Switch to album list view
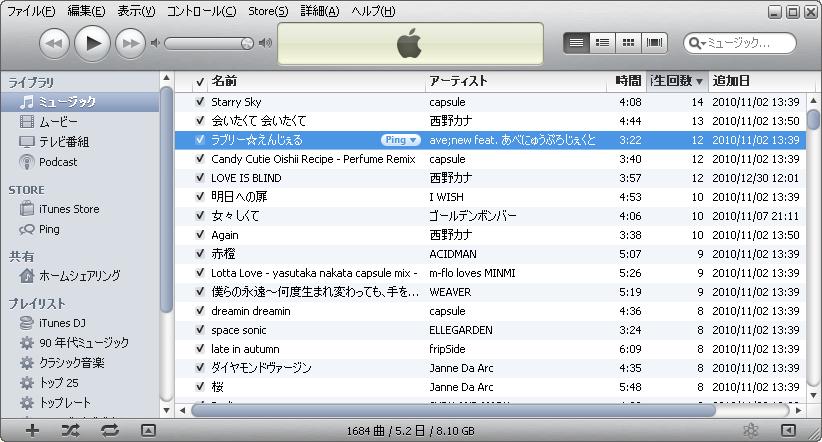Viewport: 822px width, 442px height. click(x=602, y=43)
